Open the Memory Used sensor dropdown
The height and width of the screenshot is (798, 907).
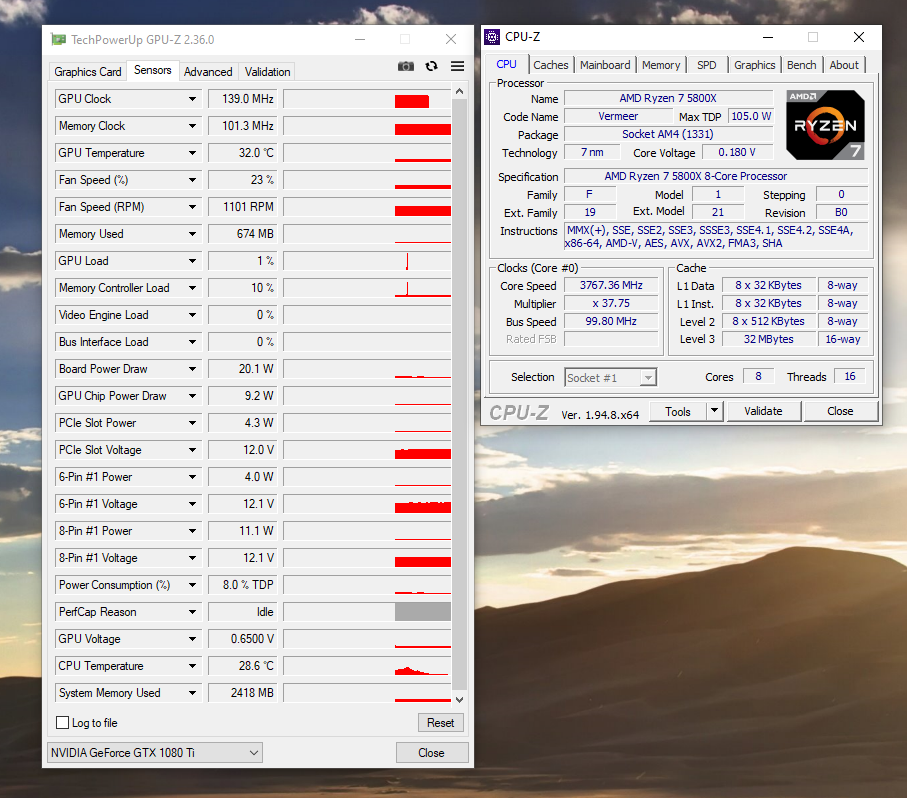click(x=192, y=234)
